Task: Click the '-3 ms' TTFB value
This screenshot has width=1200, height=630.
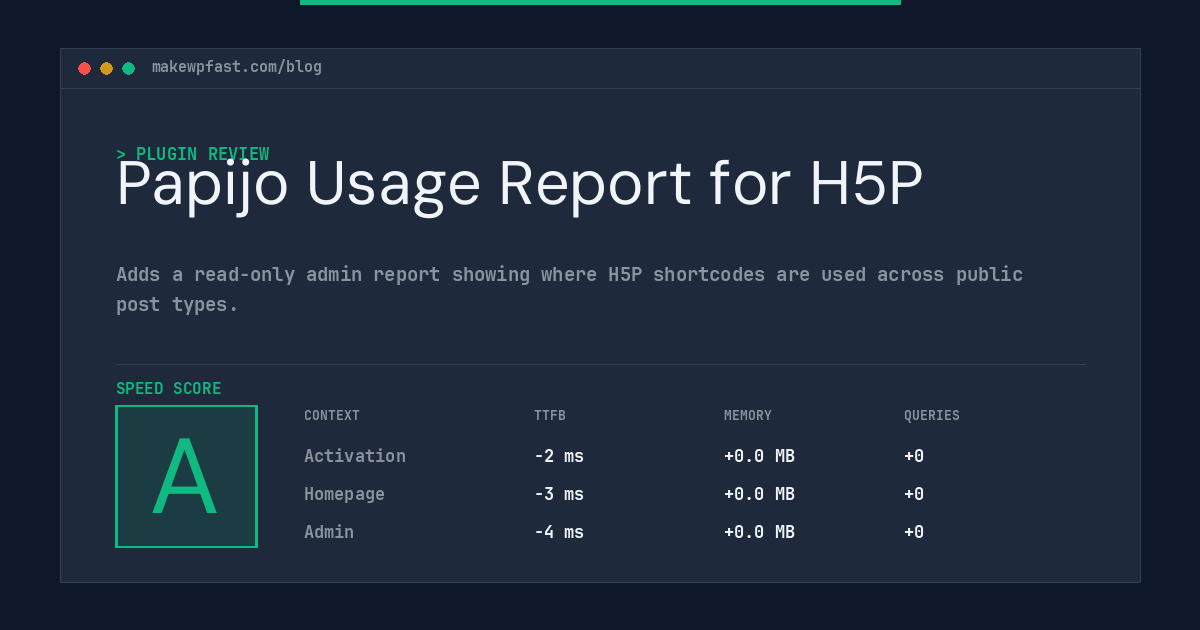Action: point(559,494)
